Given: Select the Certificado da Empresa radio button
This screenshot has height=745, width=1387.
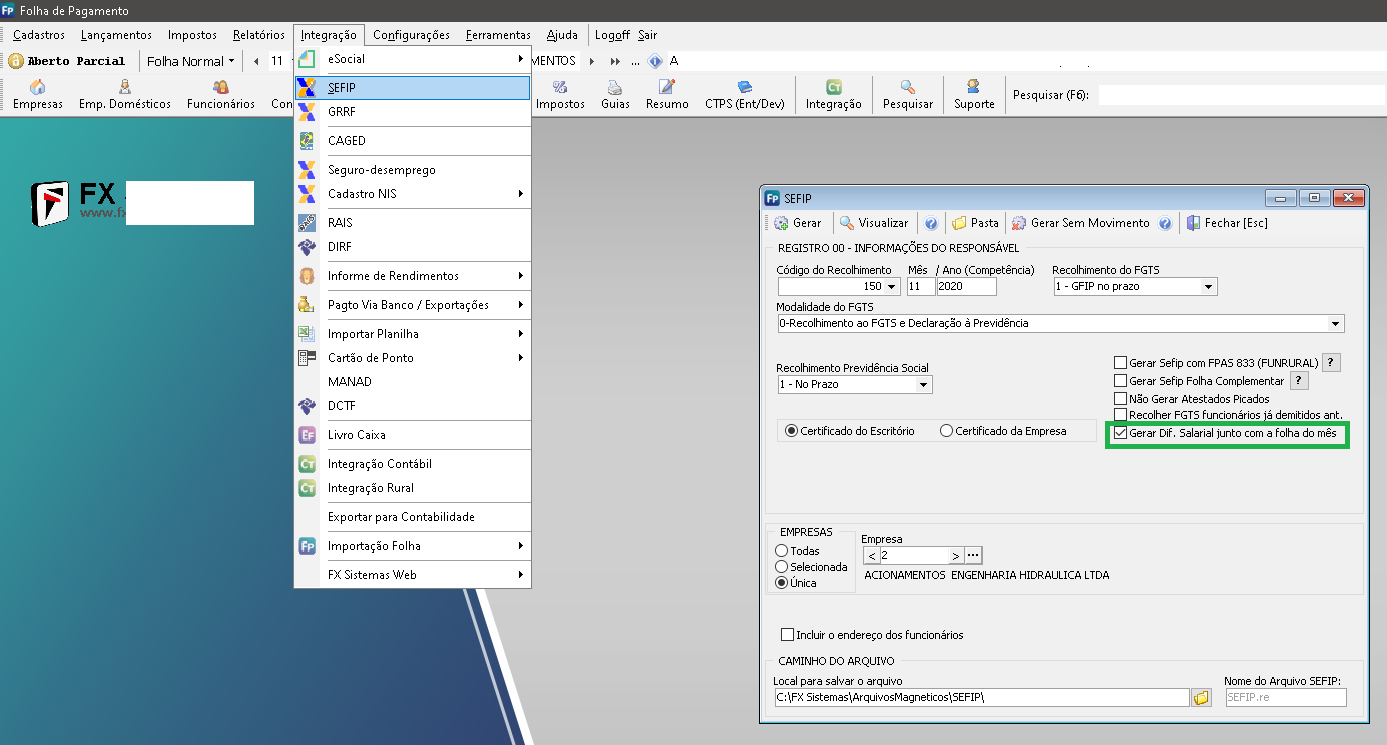Looking at the screenshot, I should tap(946, 431).
